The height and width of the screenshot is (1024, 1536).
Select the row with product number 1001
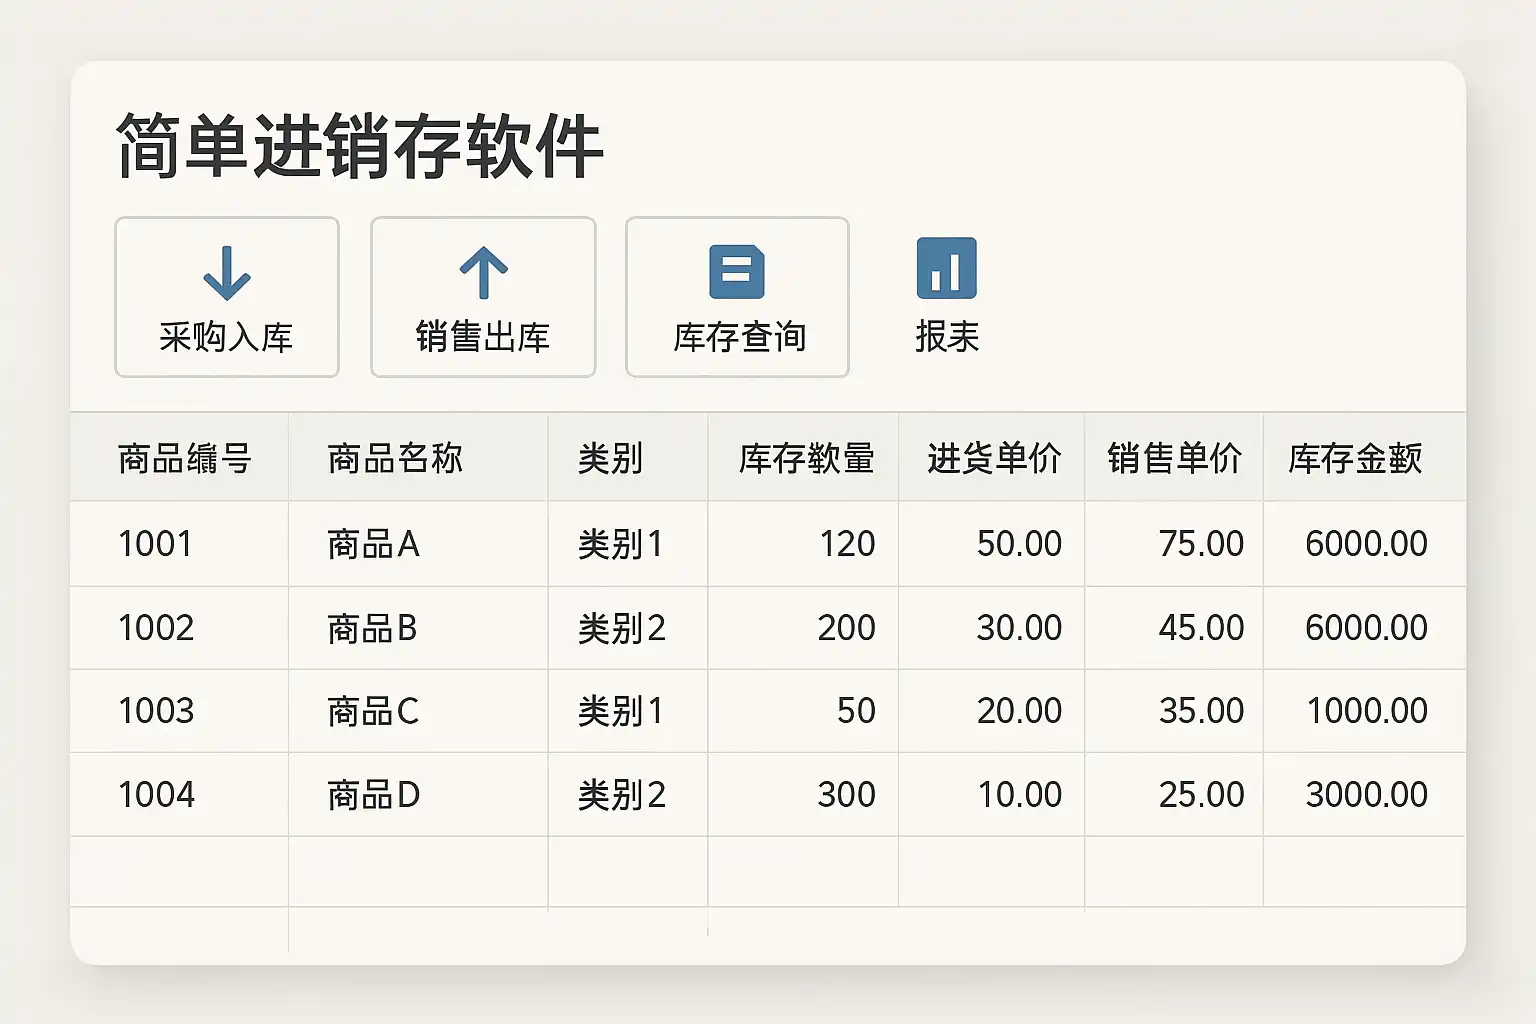[x=155, y=544]
